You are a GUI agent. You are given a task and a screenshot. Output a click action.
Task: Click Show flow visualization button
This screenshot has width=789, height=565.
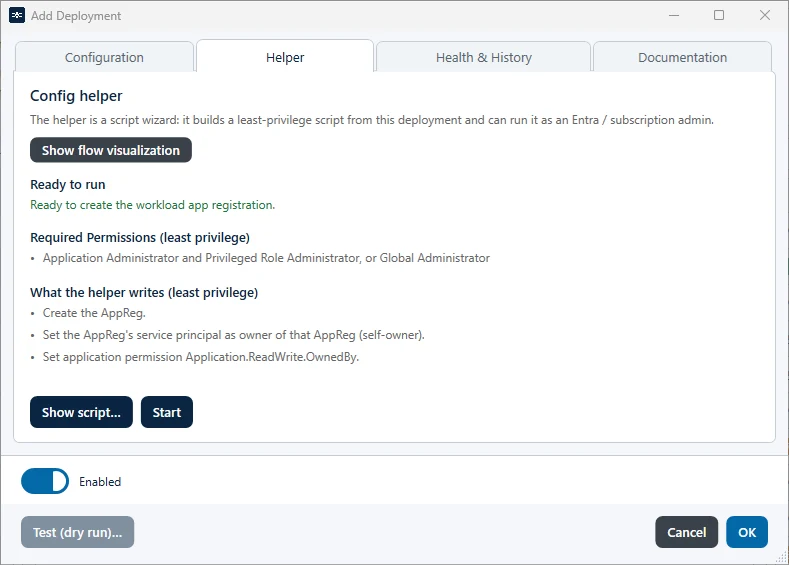pos(111,150)
